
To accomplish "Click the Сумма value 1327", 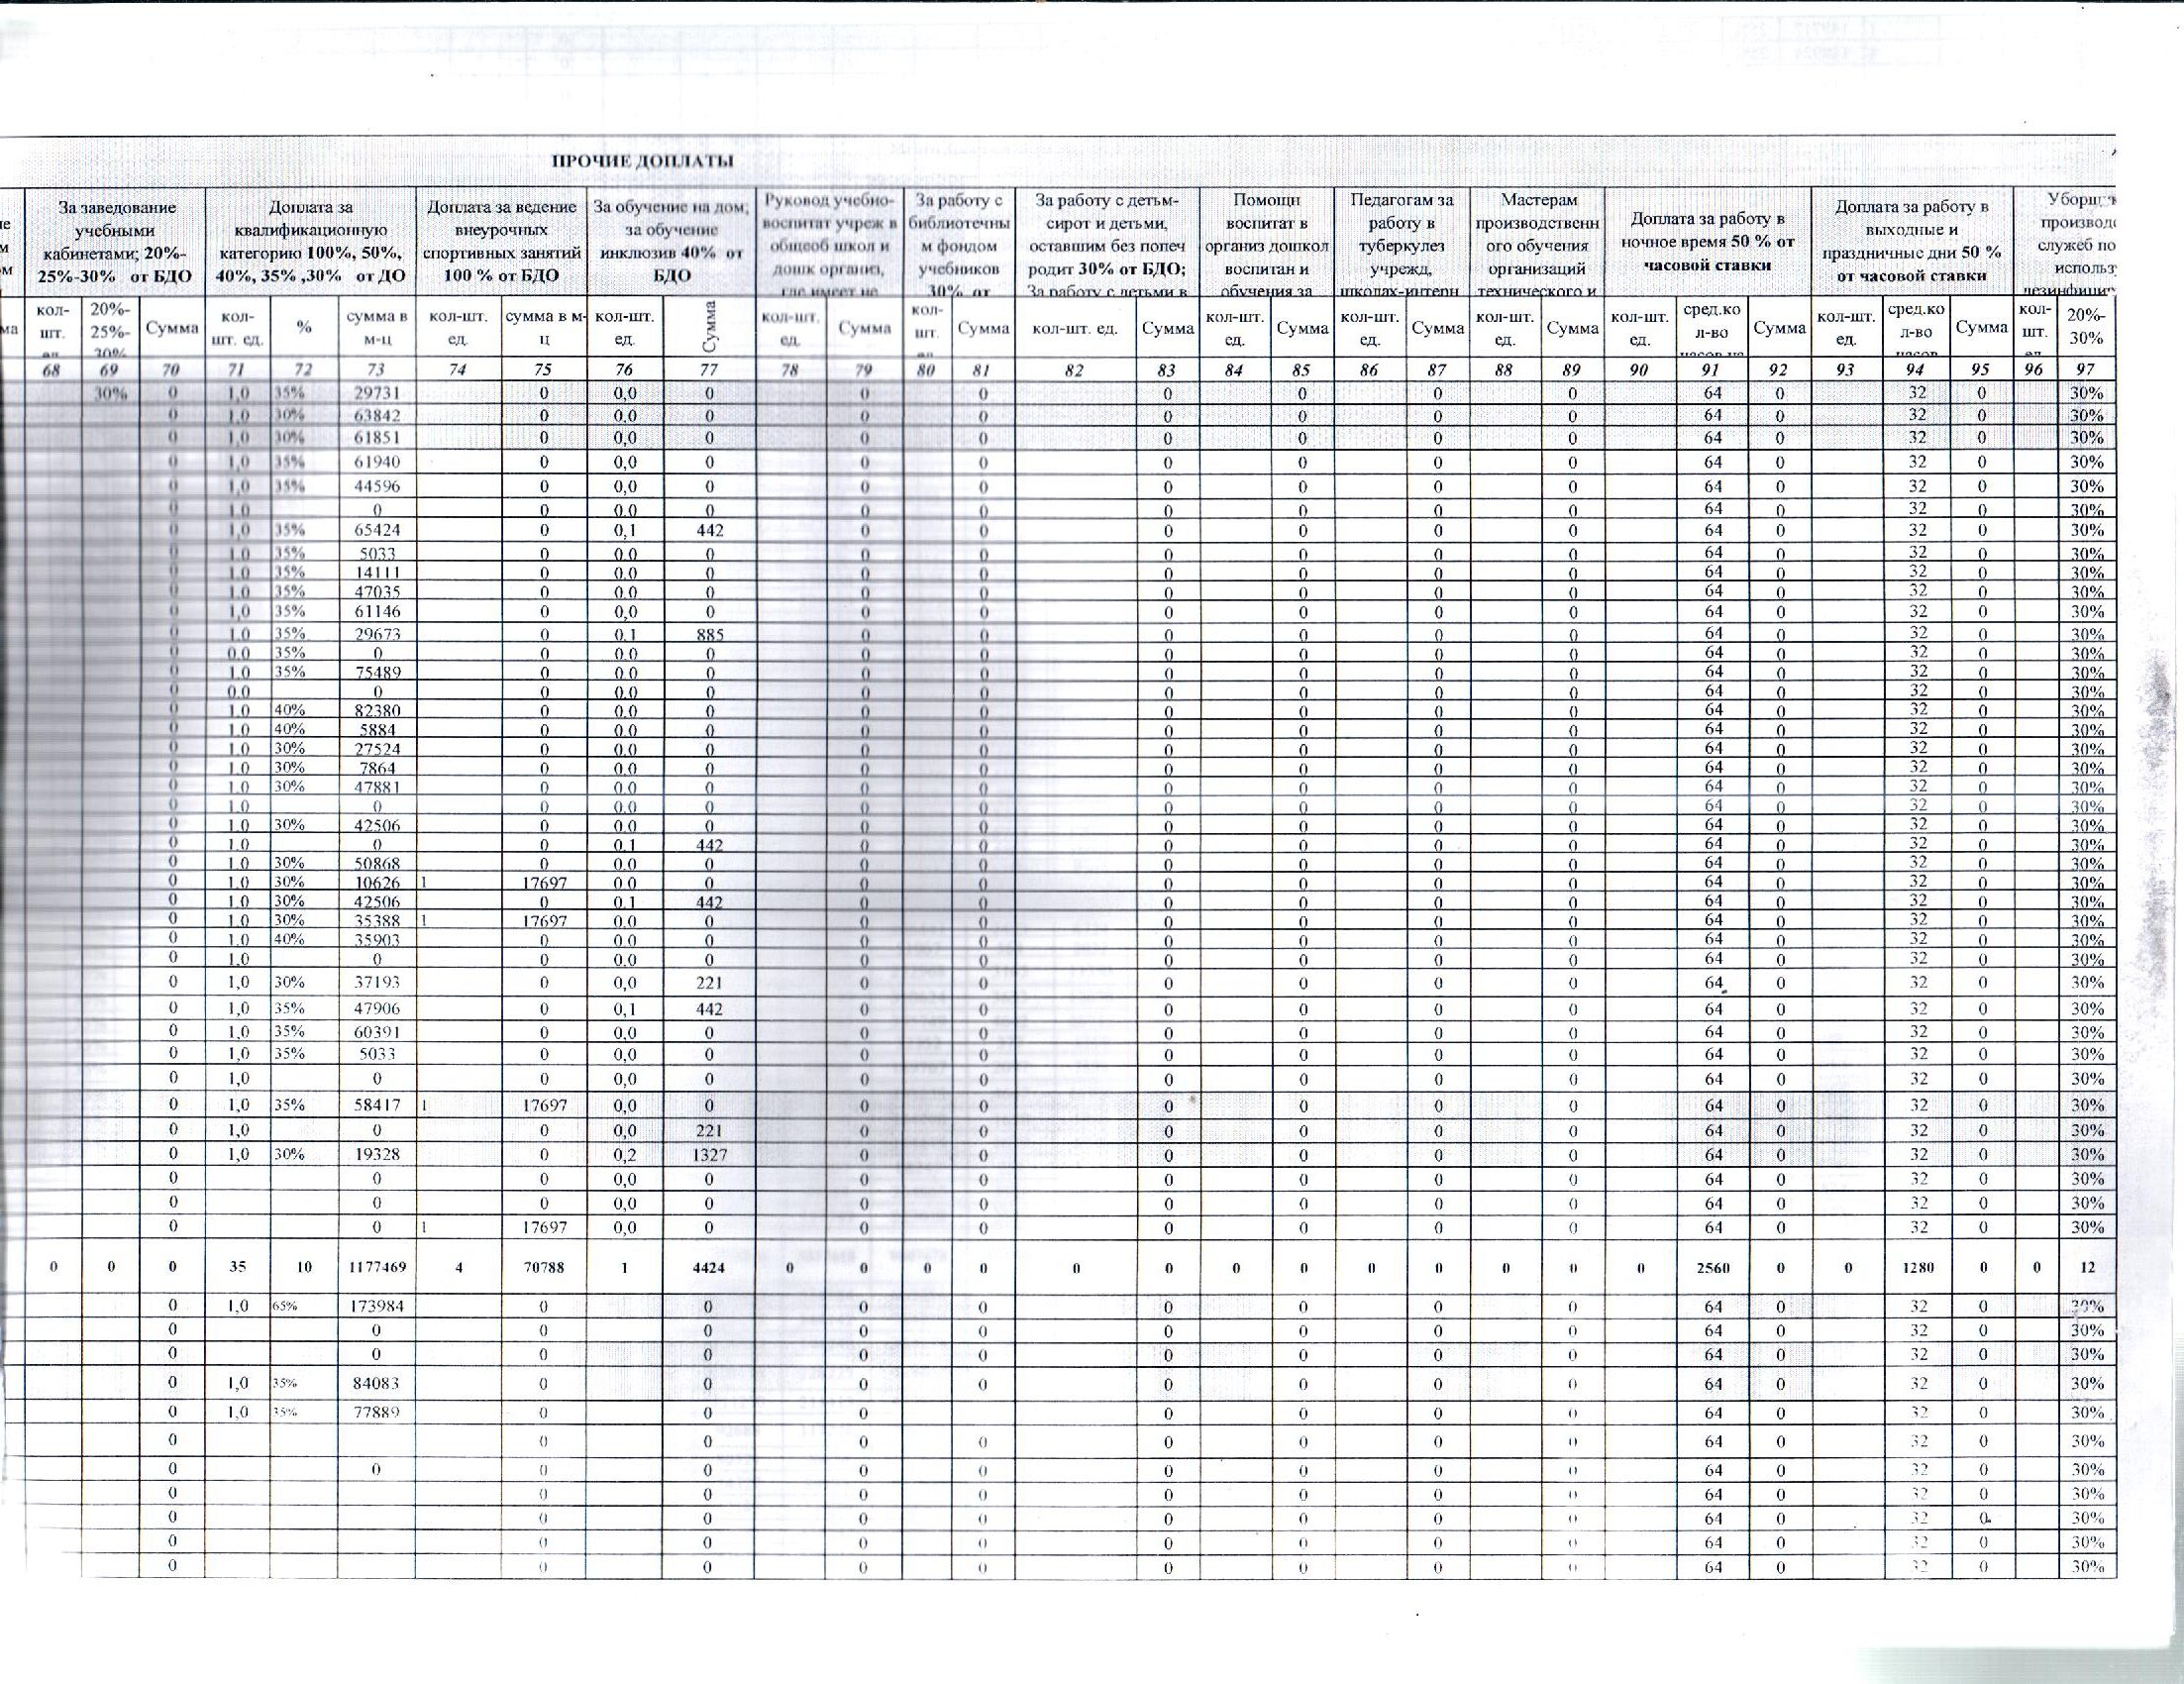I will [x=708, y=1157].
